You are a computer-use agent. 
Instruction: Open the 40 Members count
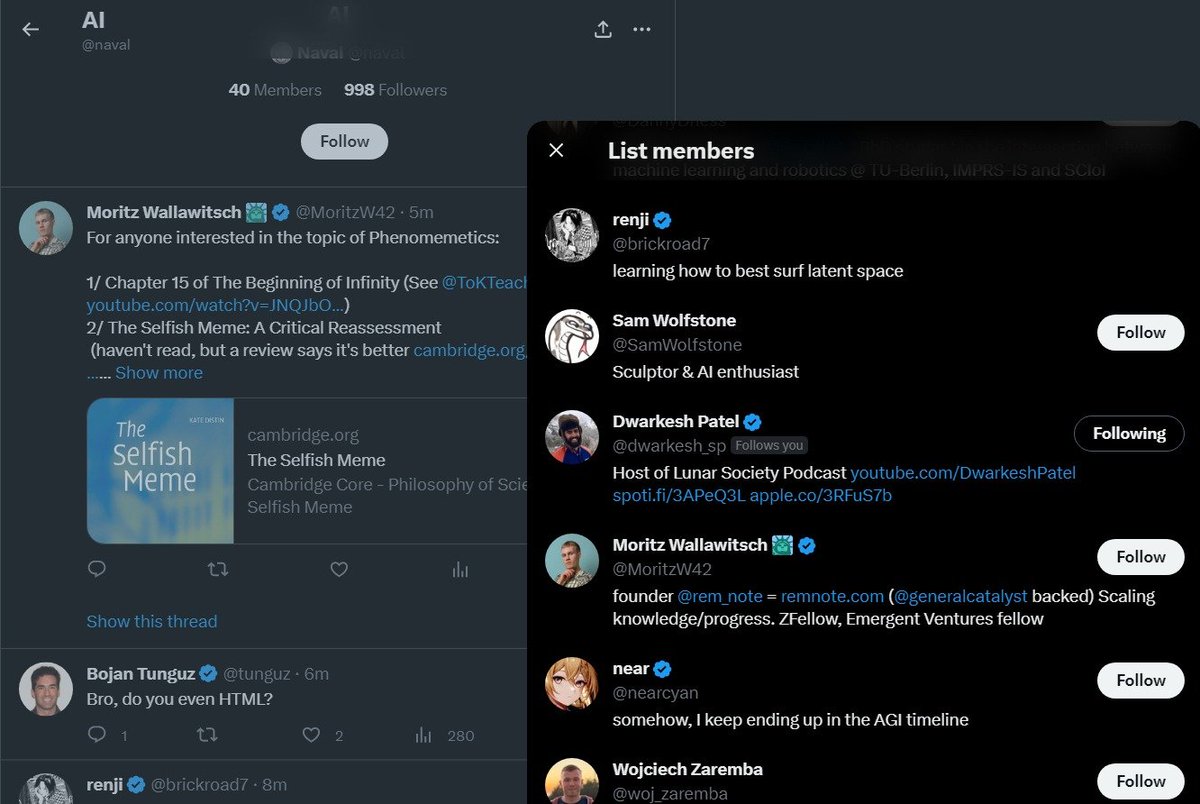click(275, 90)
